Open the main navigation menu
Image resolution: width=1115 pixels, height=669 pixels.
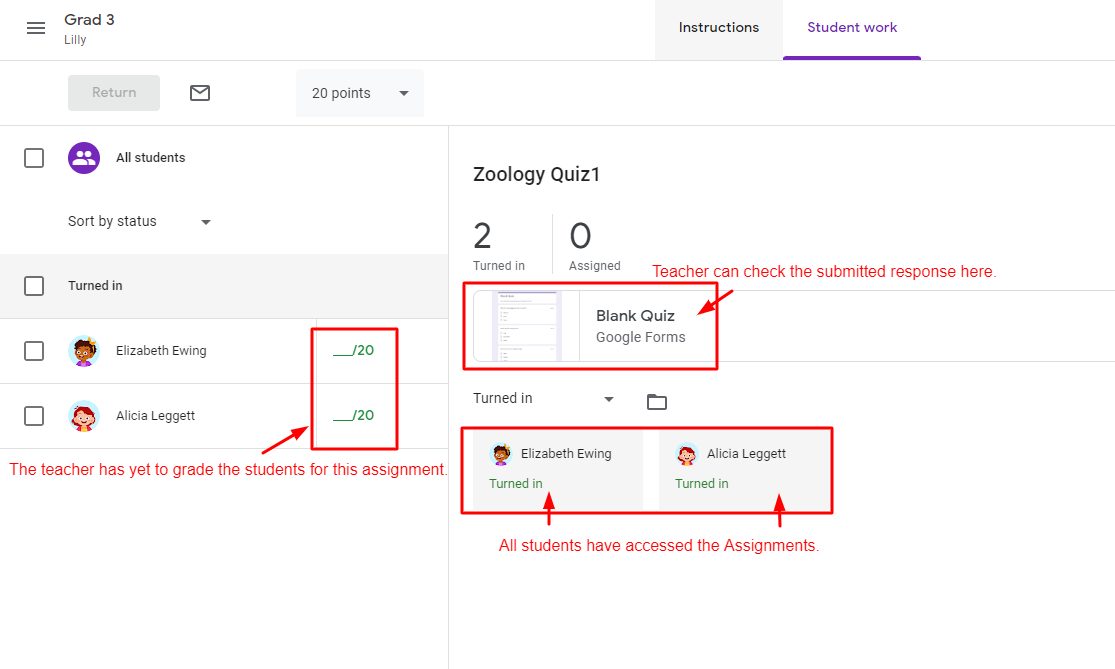37,28
